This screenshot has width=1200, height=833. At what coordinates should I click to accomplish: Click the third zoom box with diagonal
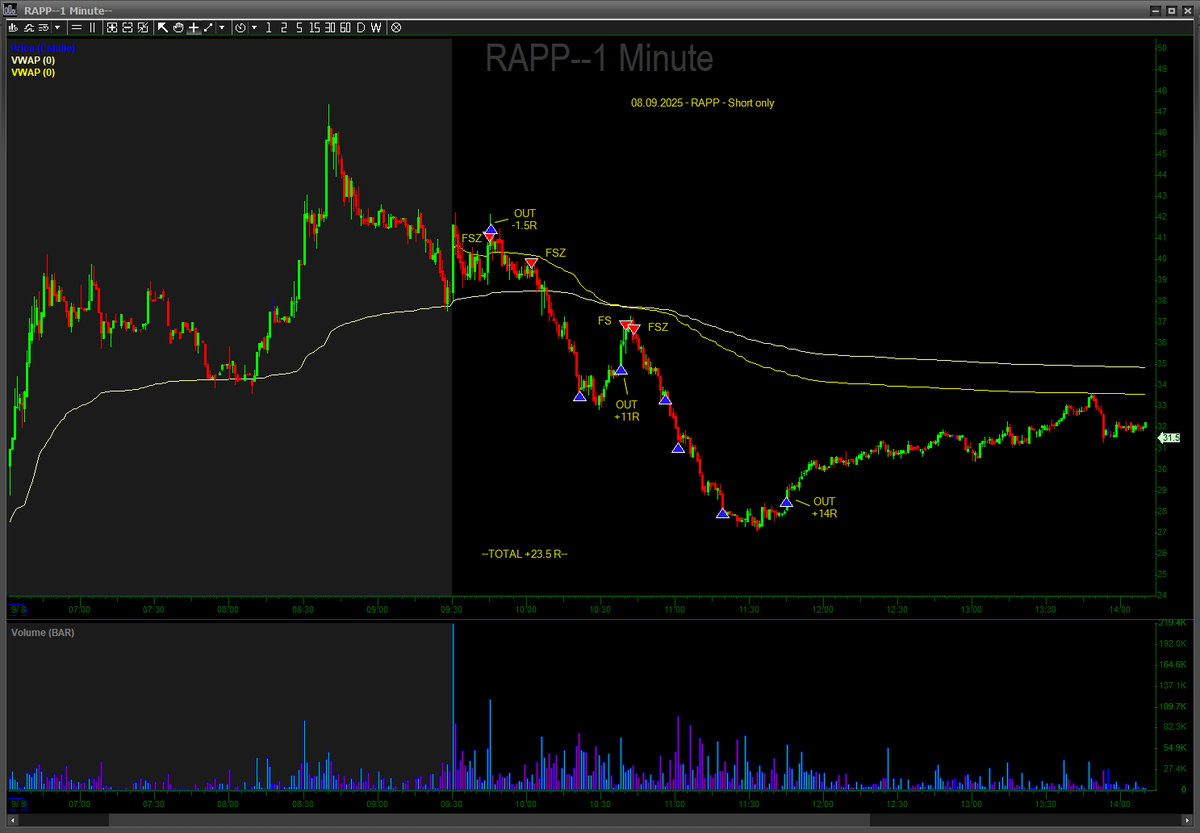pos(142,28)
